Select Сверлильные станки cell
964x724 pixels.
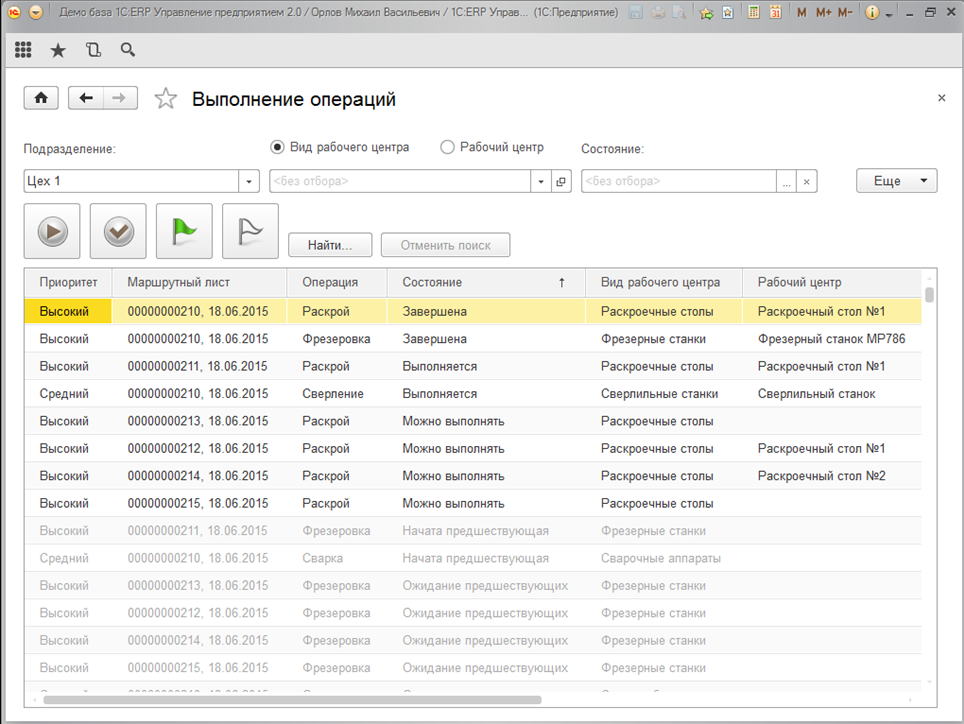[664, 394]
